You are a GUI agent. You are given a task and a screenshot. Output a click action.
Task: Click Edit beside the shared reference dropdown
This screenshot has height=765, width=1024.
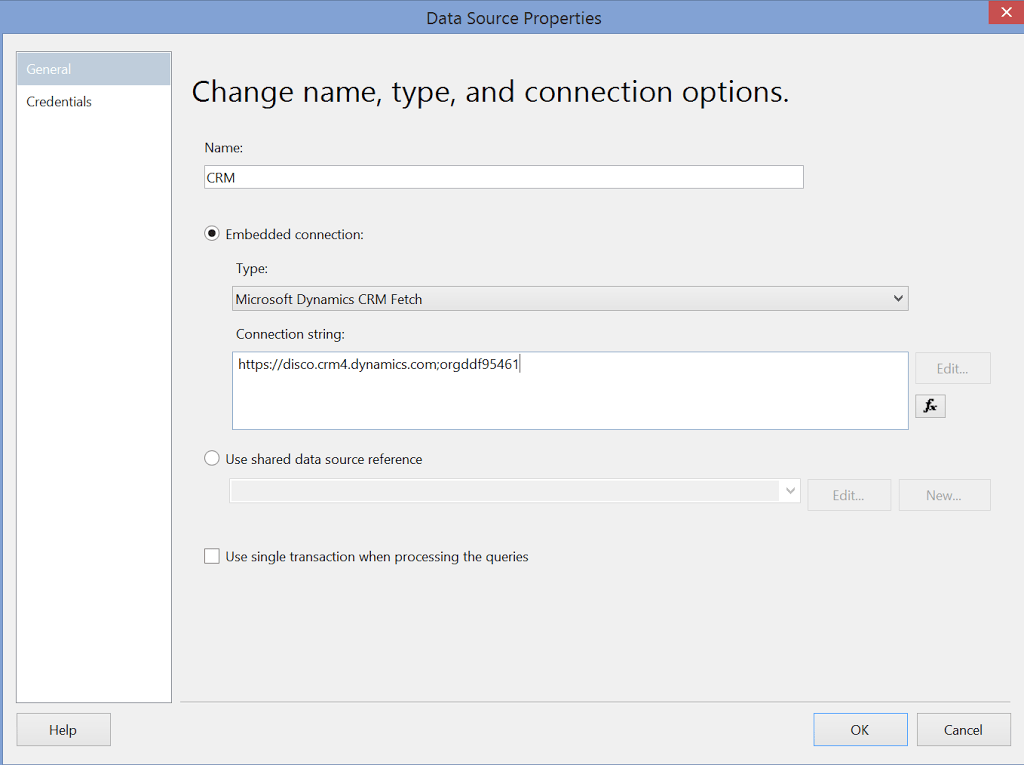click(849, 494)
